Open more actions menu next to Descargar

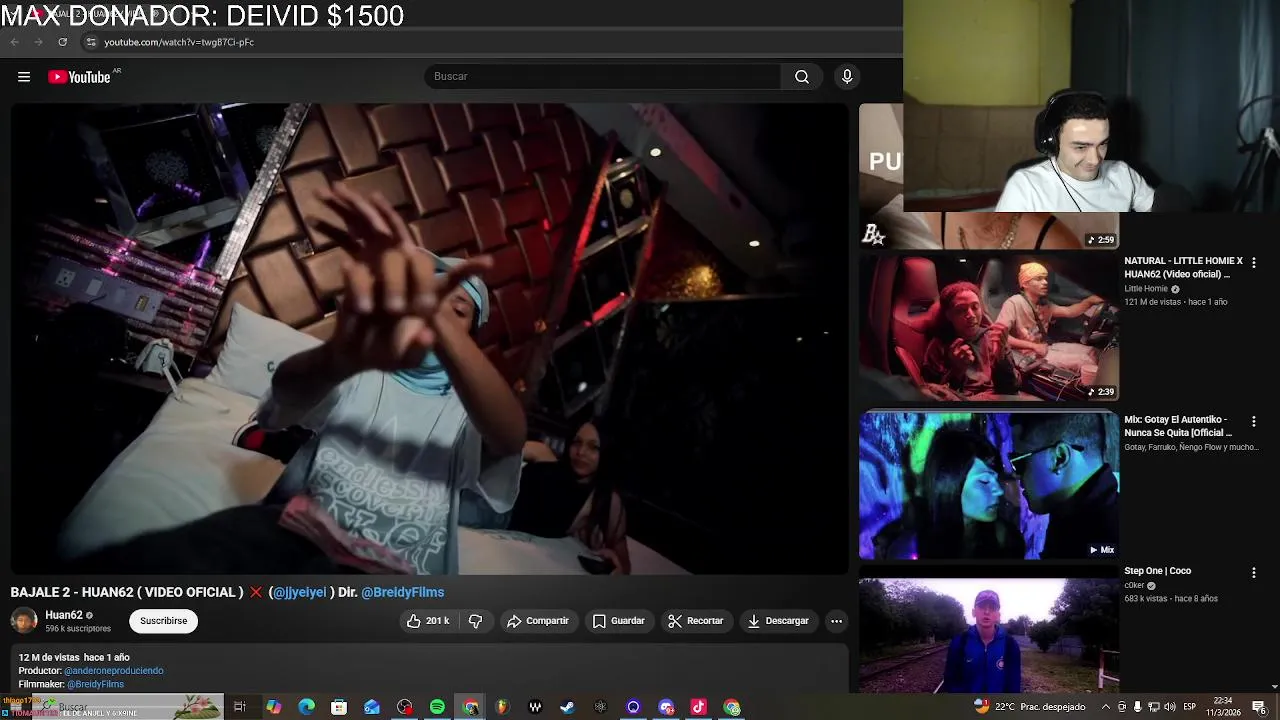coord(836,621)
